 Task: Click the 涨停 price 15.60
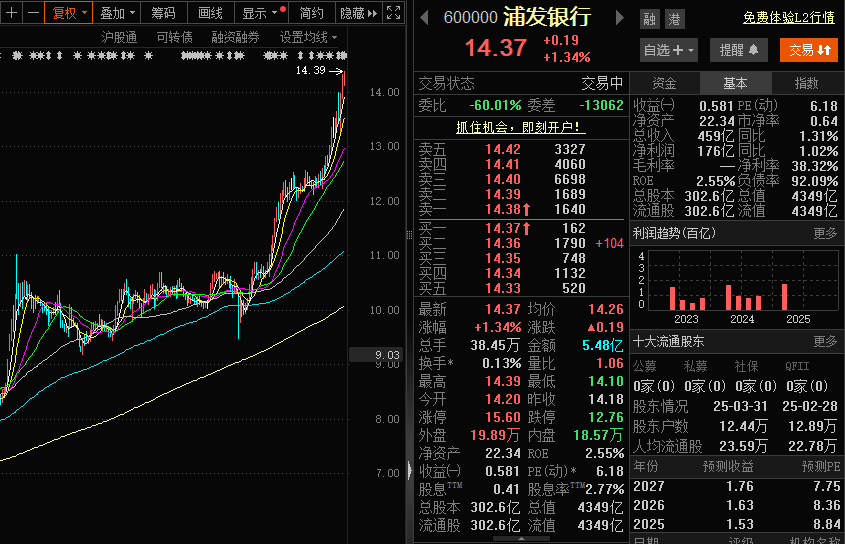[x=503, y=417]
